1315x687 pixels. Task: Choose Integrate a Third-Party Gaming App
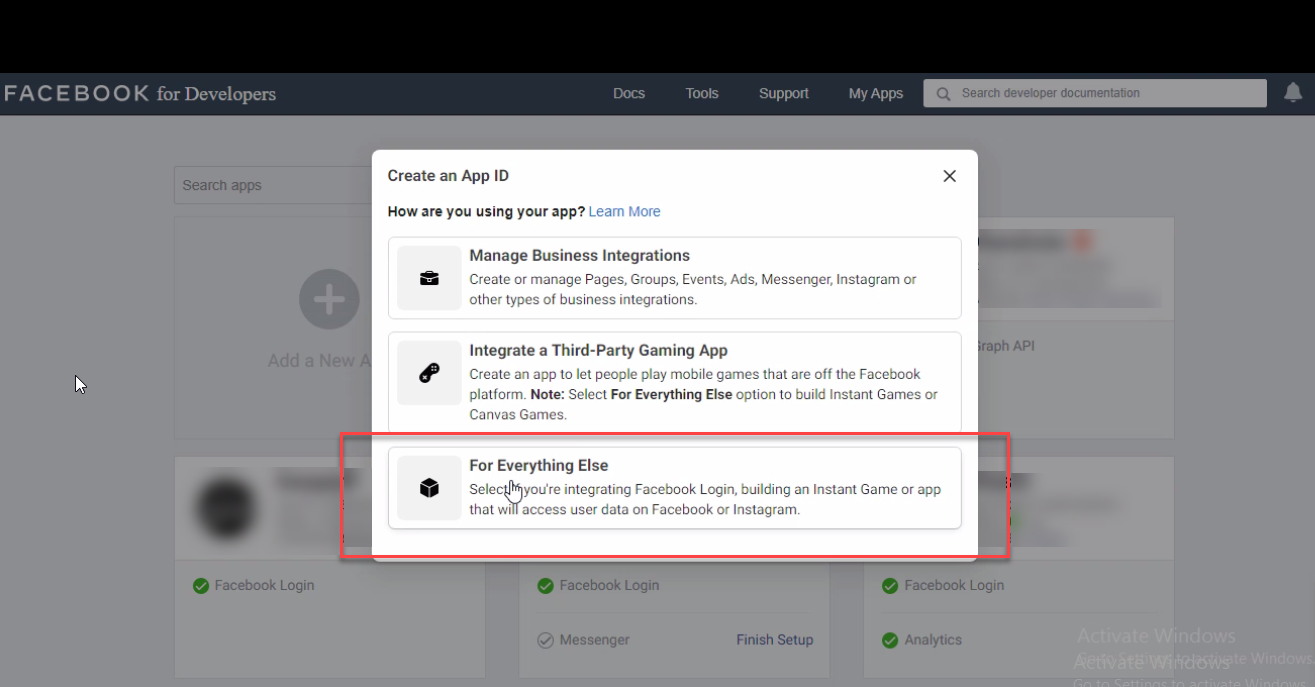tap(674, 382)
